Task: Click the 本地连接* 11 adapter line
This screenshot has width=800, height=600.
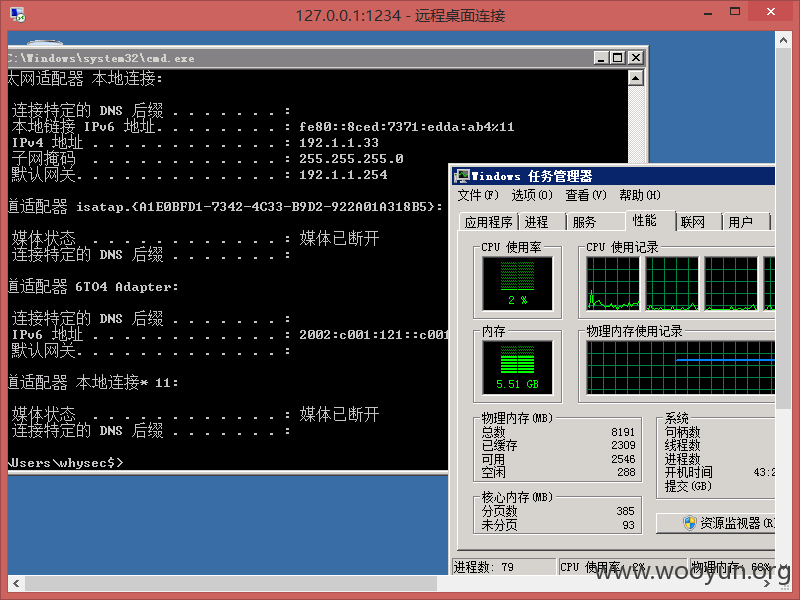Action: (93, 382)
